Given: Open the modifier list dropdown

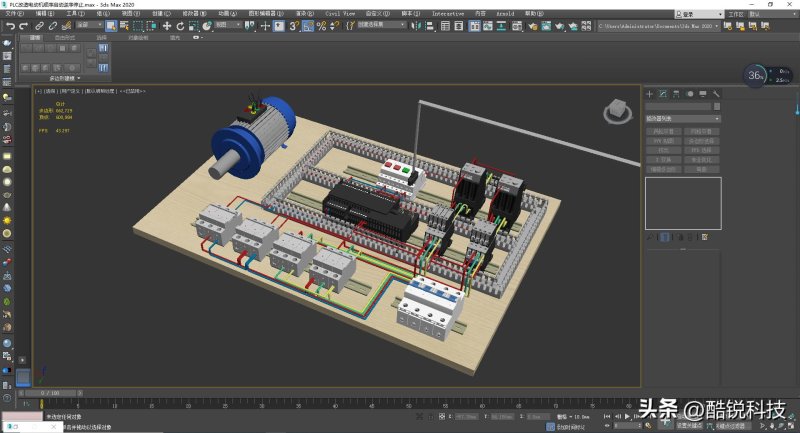Looking at the screenshot, I should [x=683, y=118].
